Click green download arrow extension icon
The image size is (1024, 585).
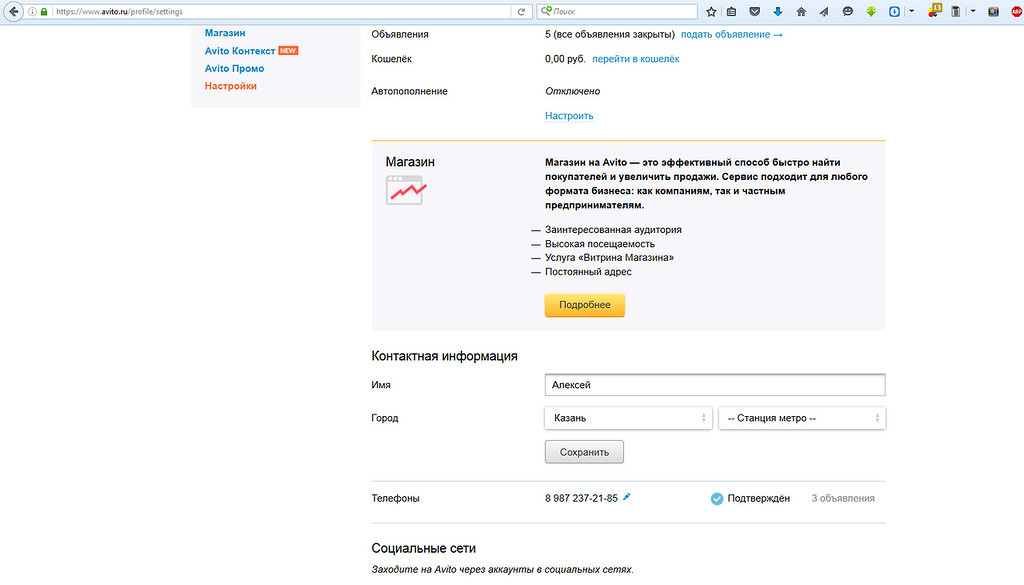(871, 12)
